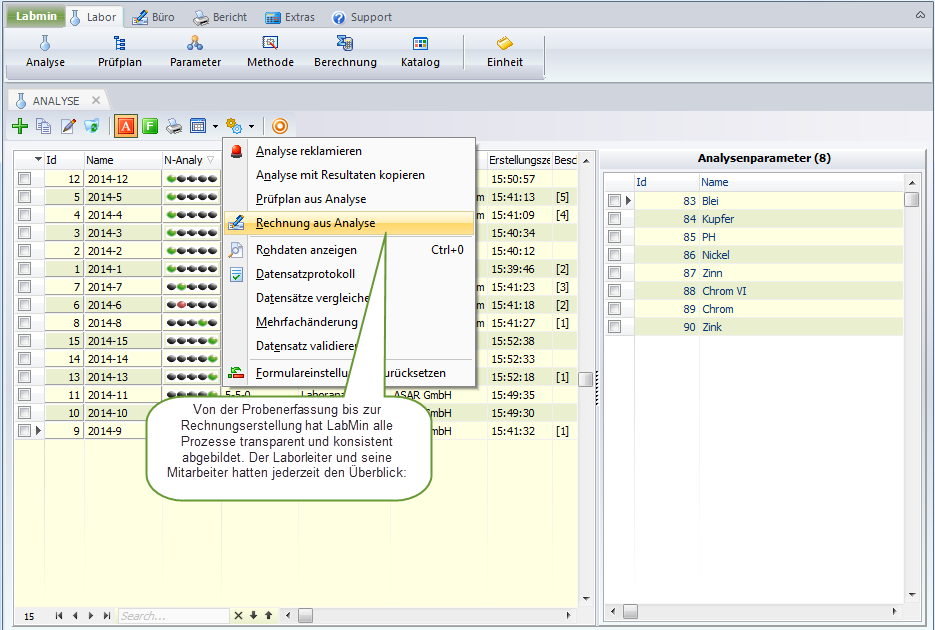Image resolution: width=935 pixels, height=630 pixels.
Task: Choose 'Analyse mit Resultaten kopieren'
Action: pos(349,175)
